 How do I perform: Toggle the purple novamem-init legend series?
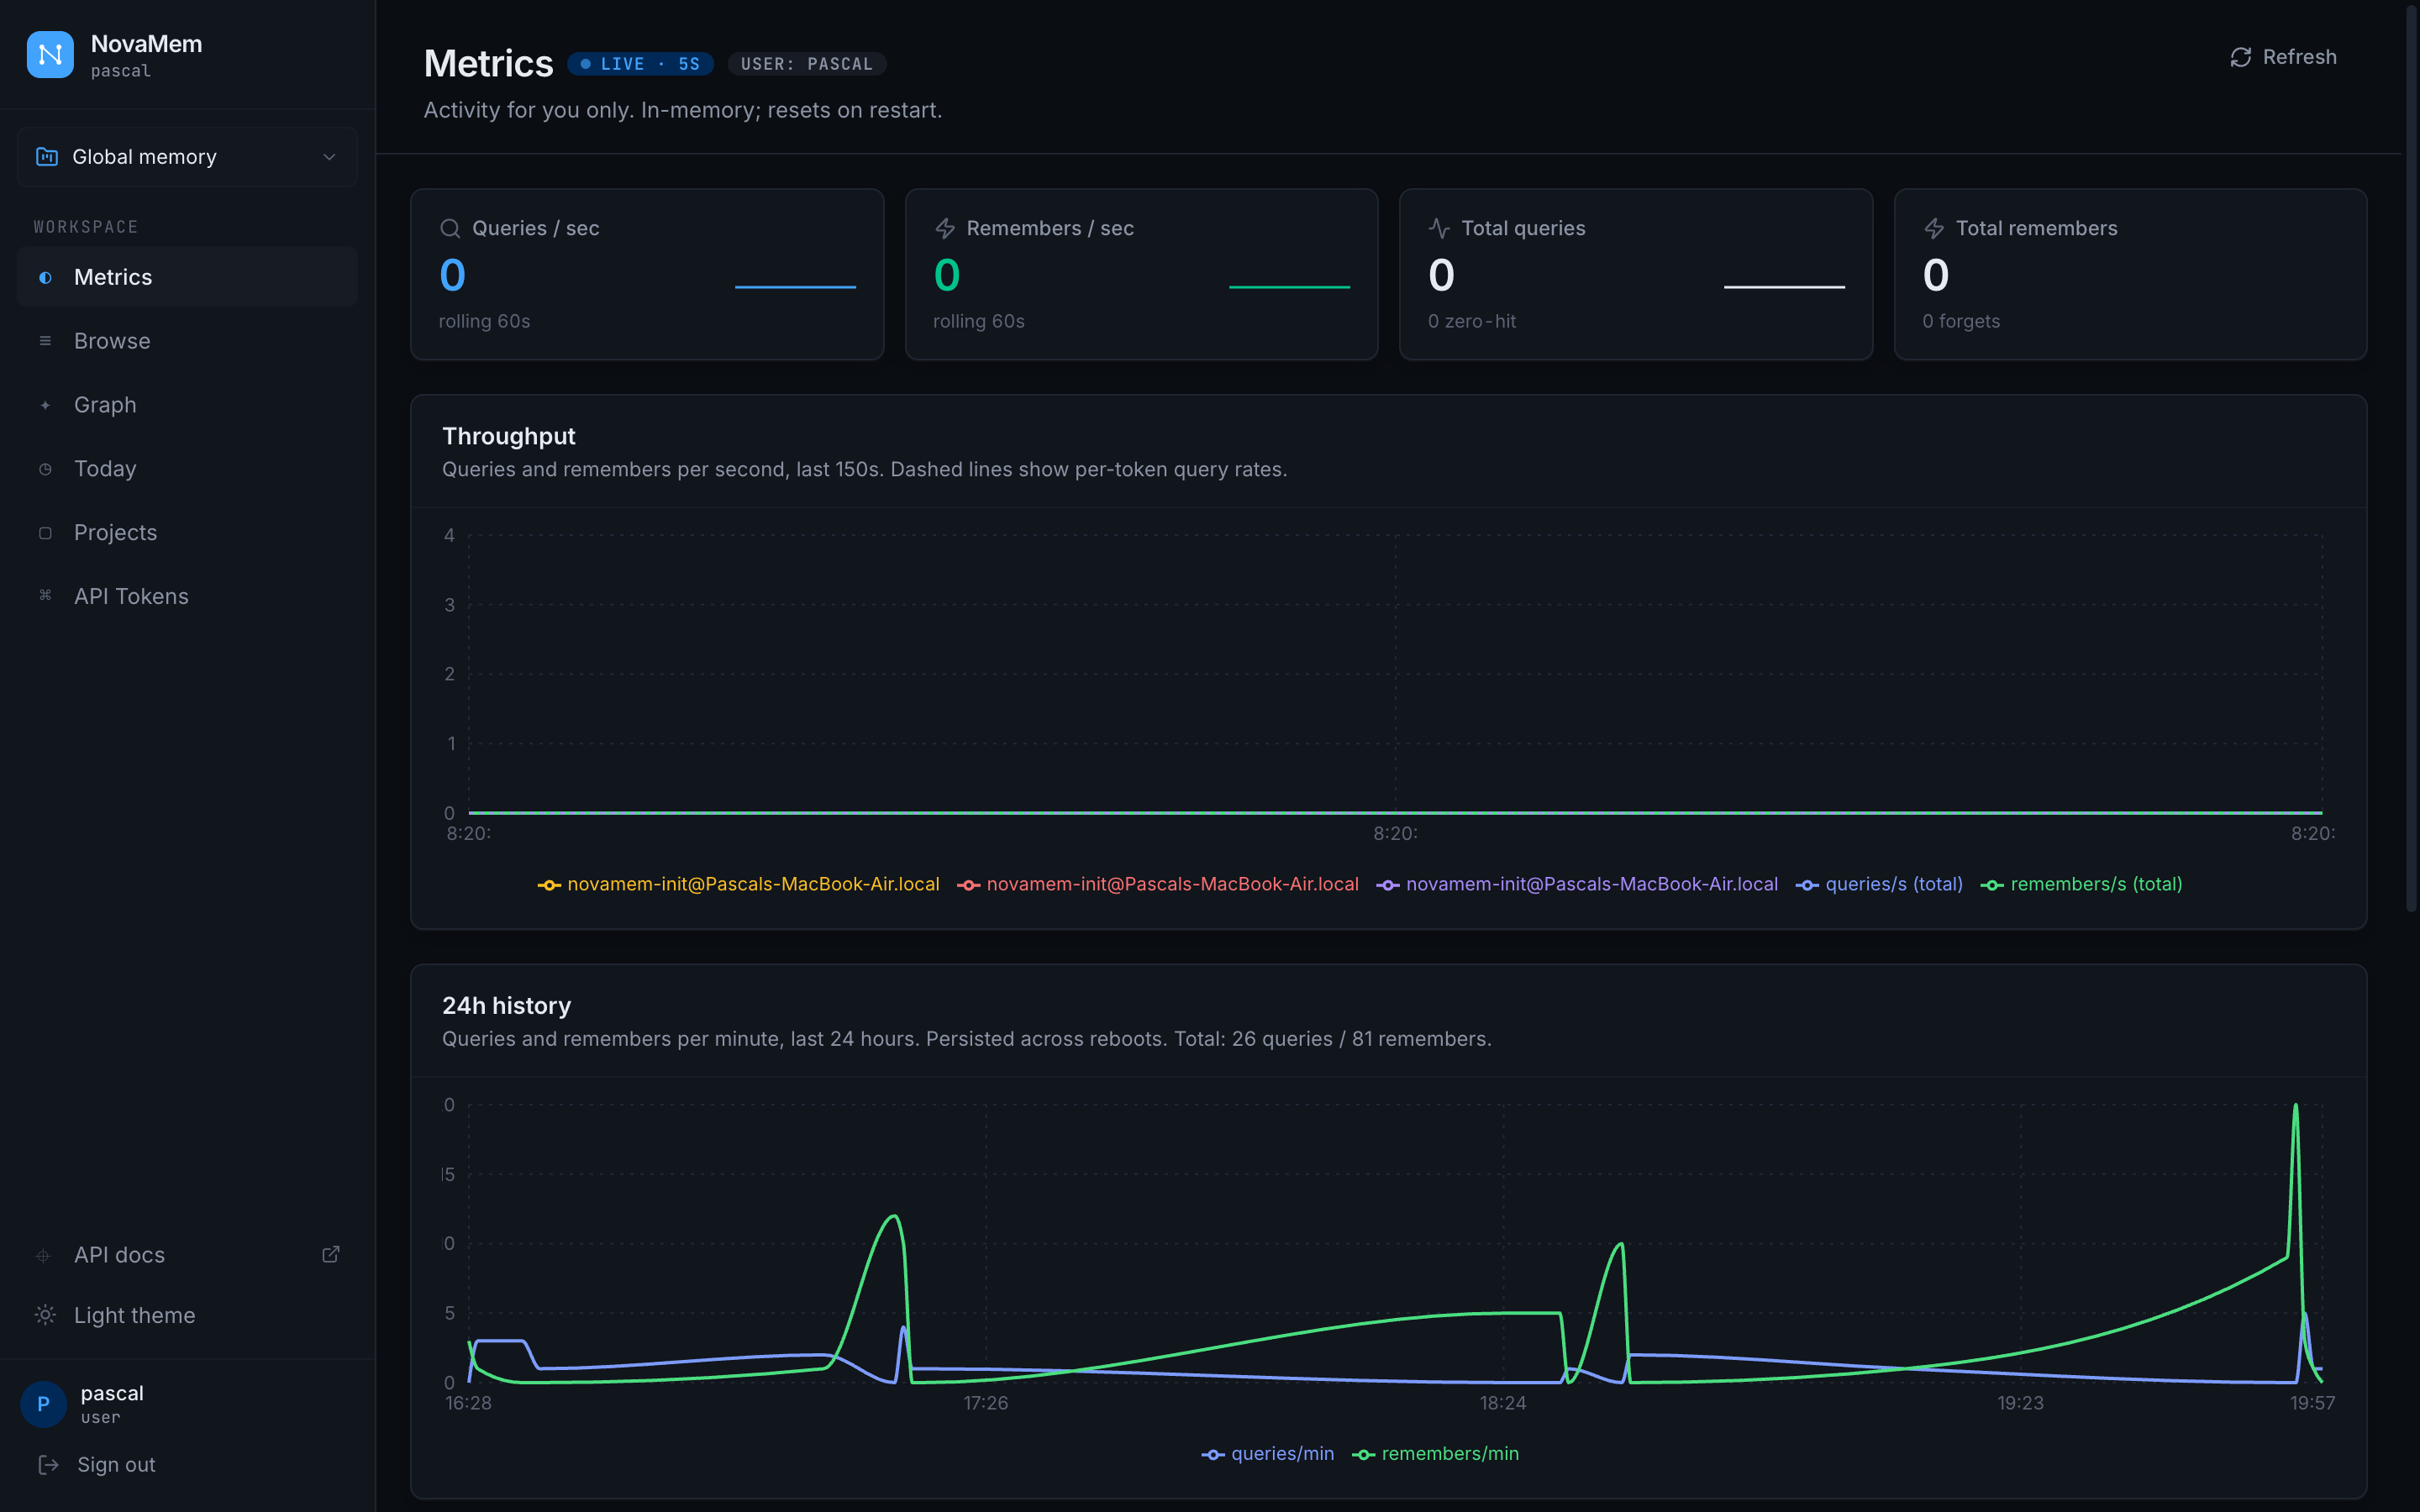pyautogui.click(x=1577, y=884)
